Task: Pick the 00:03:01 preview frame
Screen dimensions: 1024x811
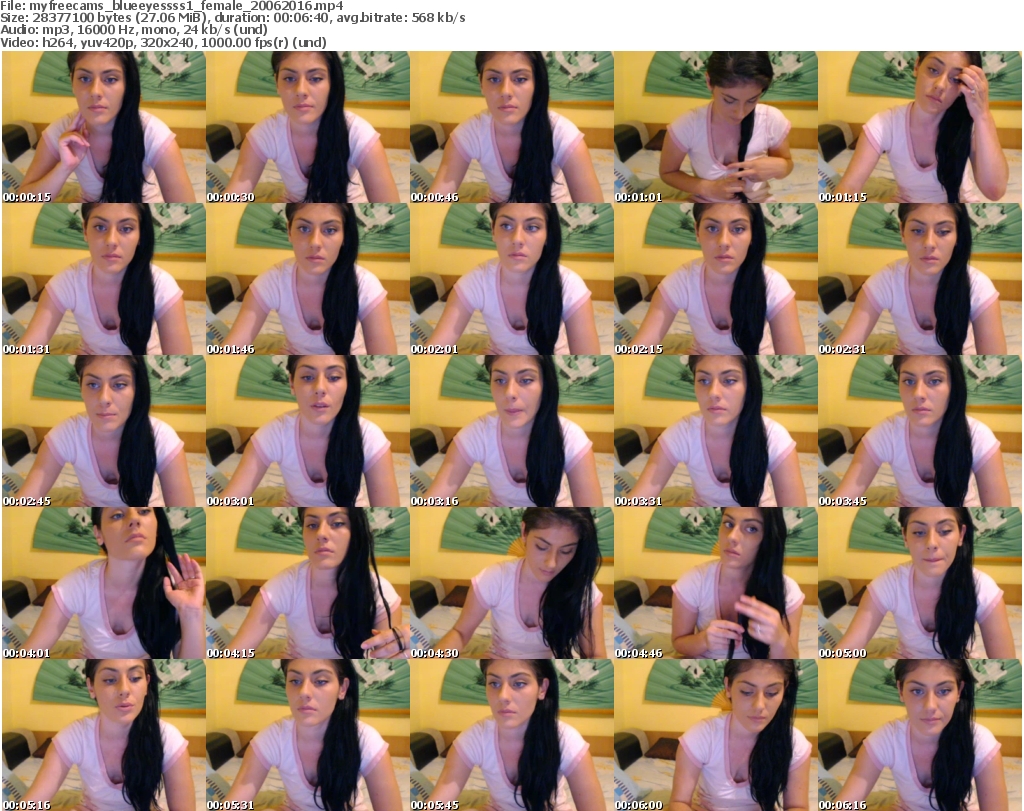Action: [308, 432]
